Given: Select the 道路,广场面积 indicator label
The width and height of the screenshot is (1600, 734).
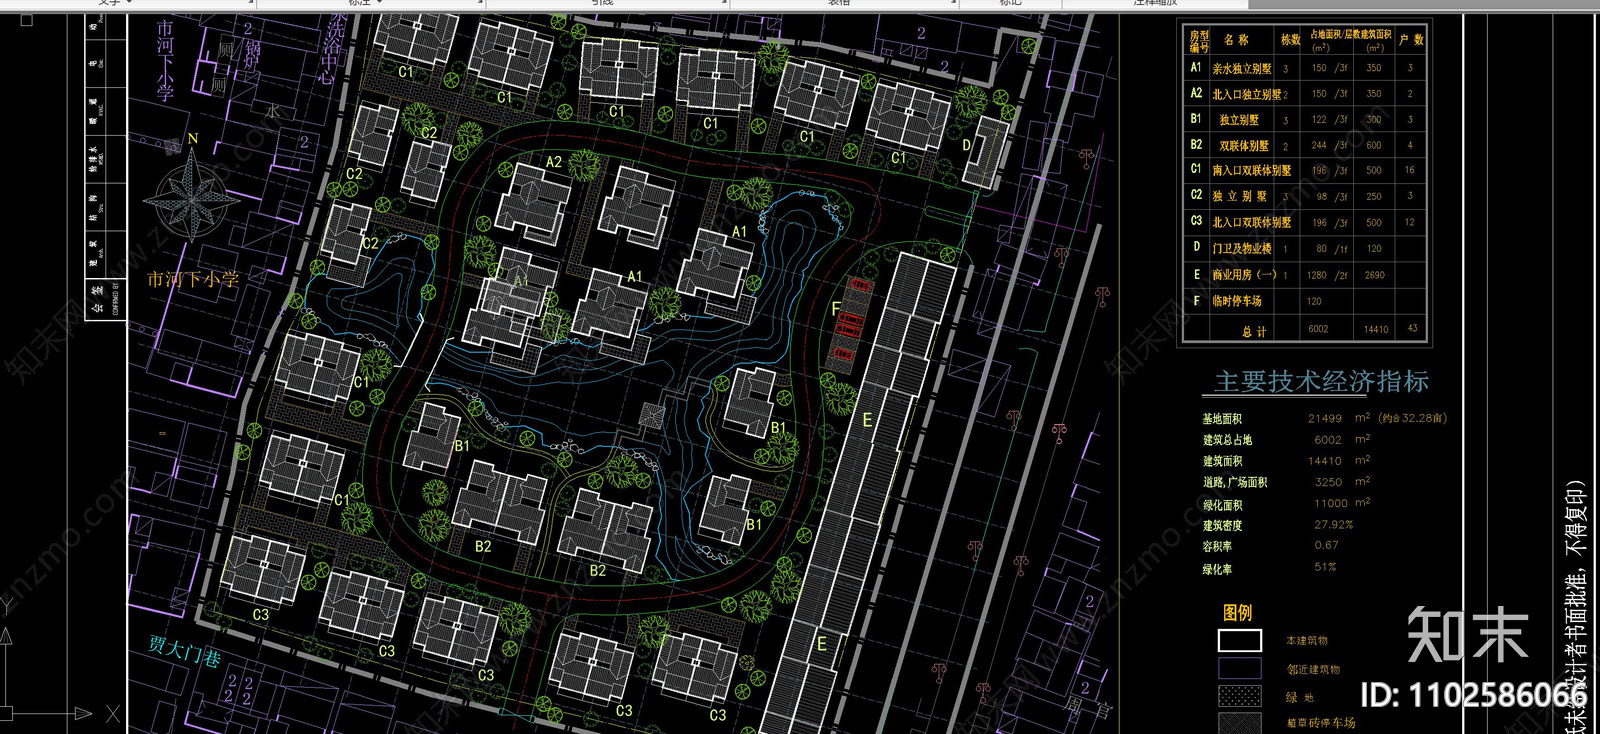Looking at the screenshot, I should click(1235, 482).
